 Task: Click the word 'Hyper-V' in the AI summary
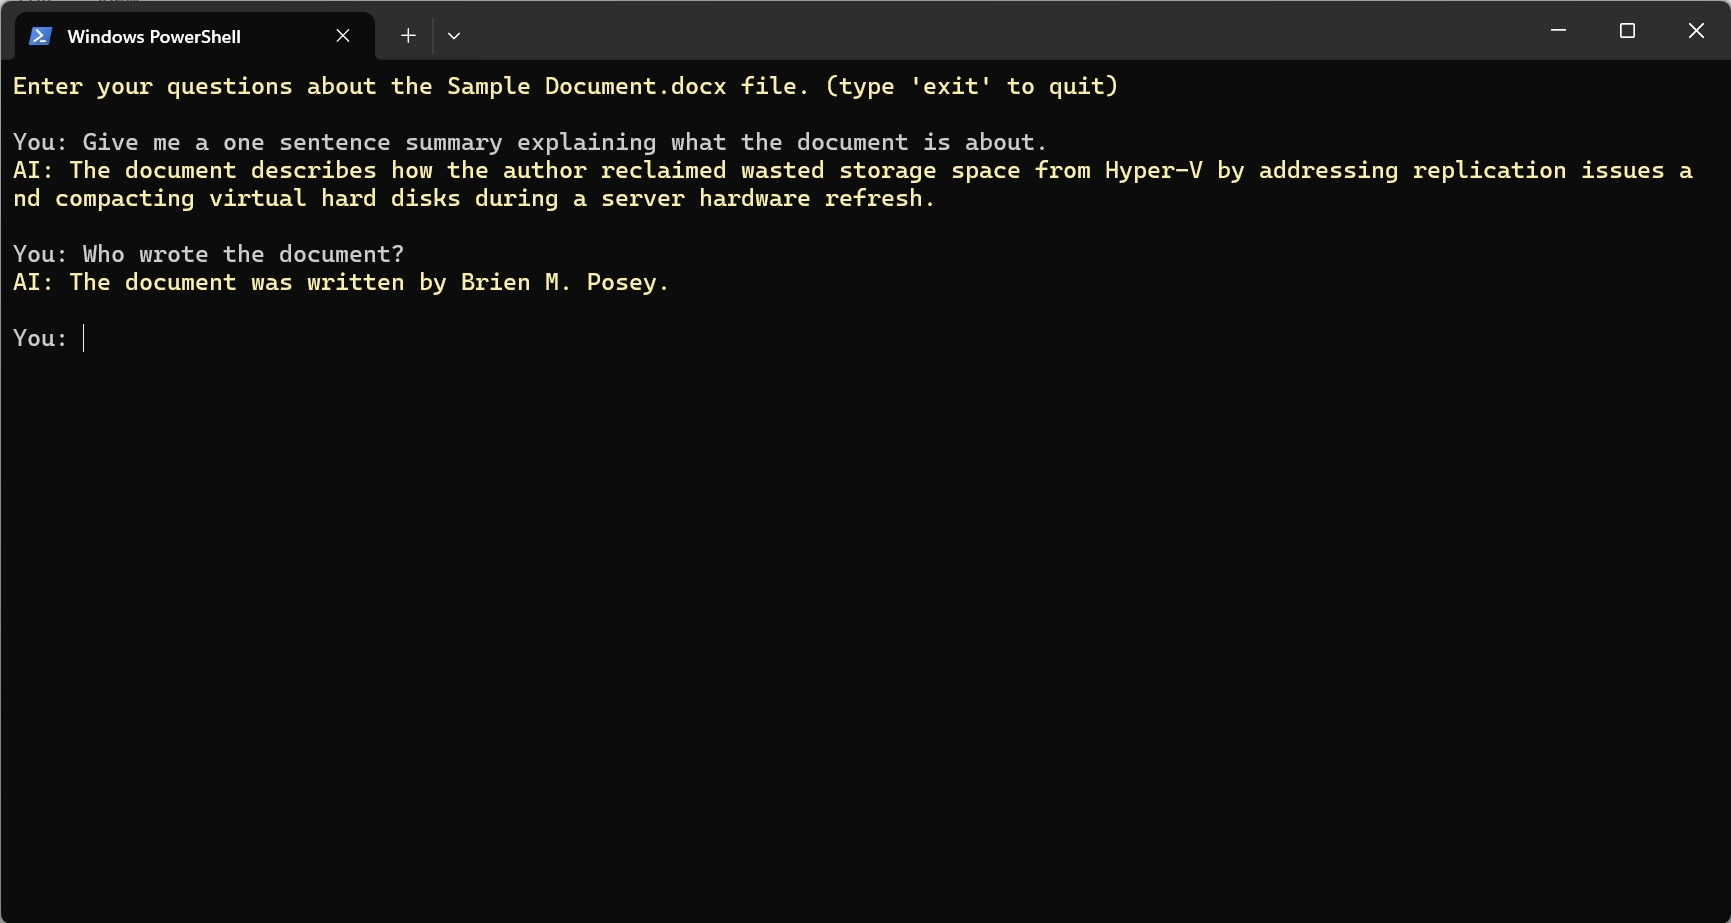click(x=1153, y=171)
